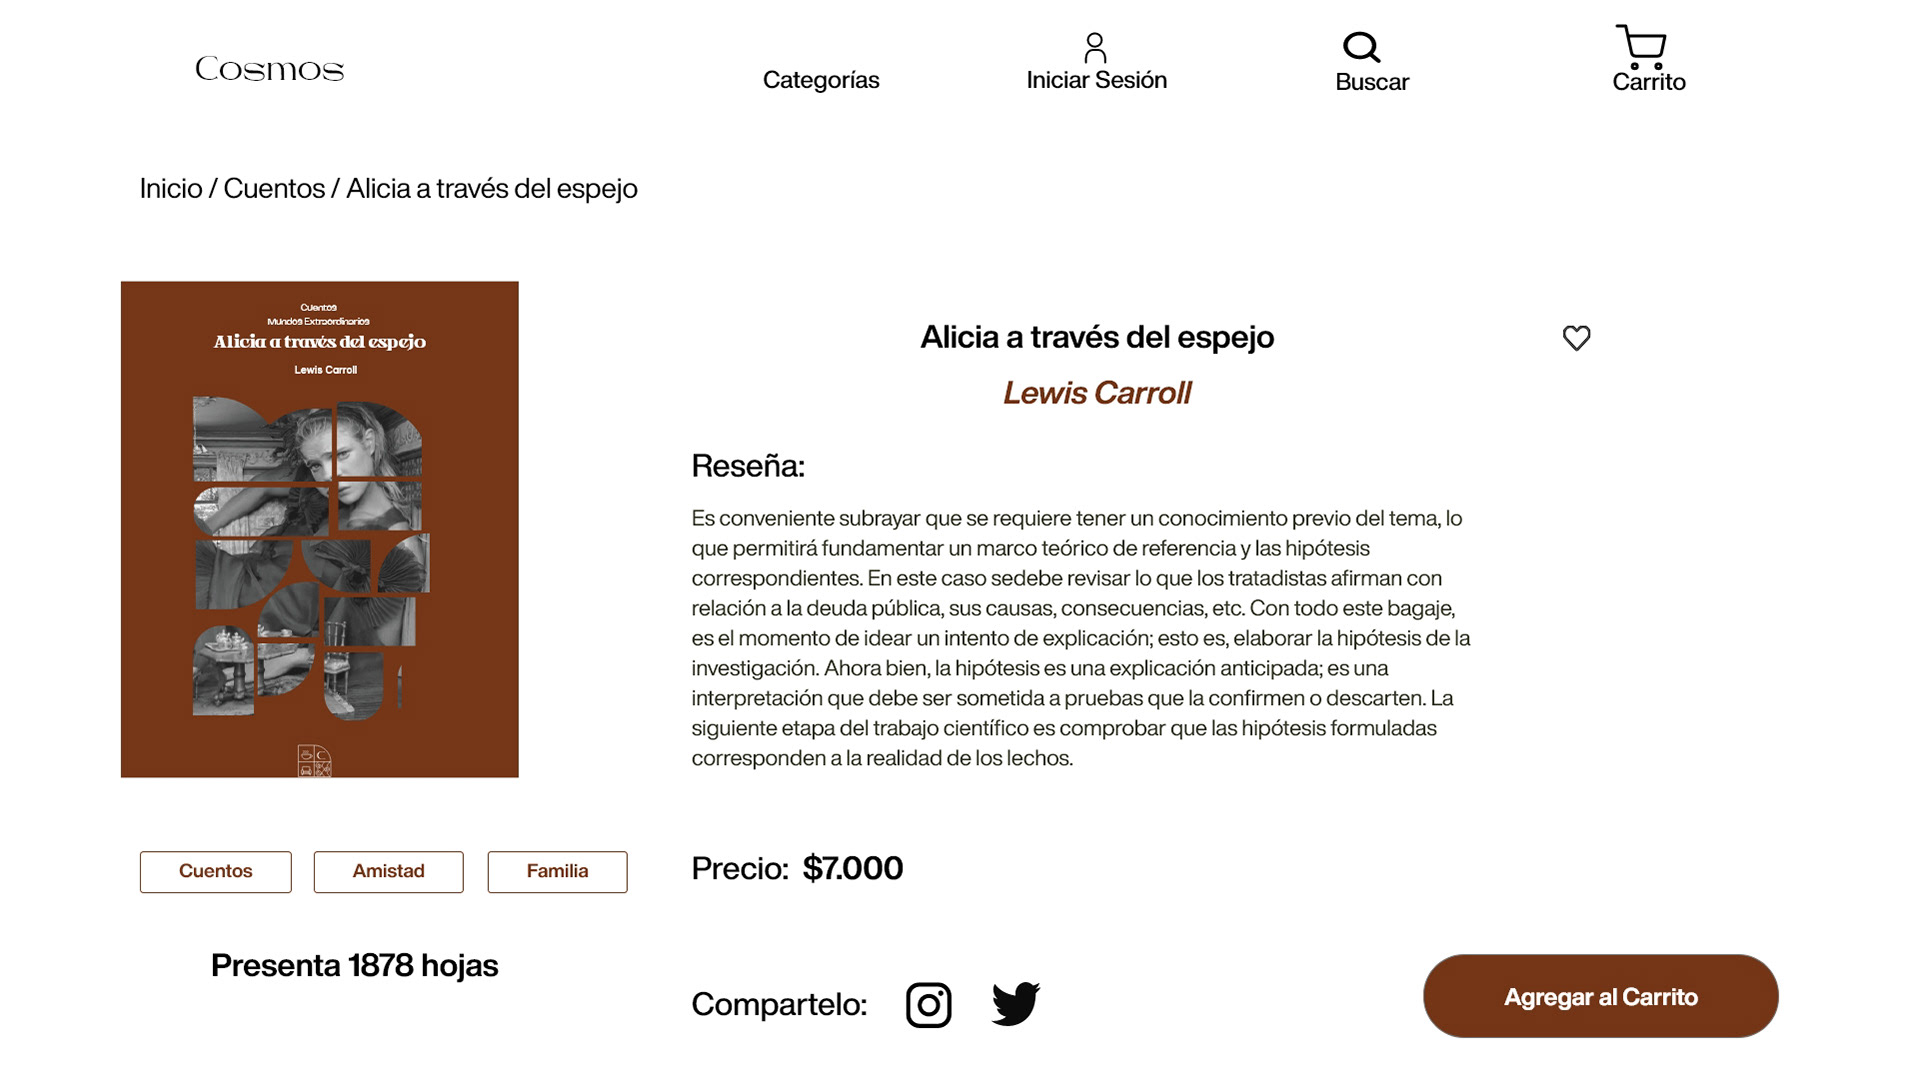Image resolution: width=1920 pixels, height=1083 pixels.
Task: Open Cuentos breadcrumb link
Action: [274, 188]
